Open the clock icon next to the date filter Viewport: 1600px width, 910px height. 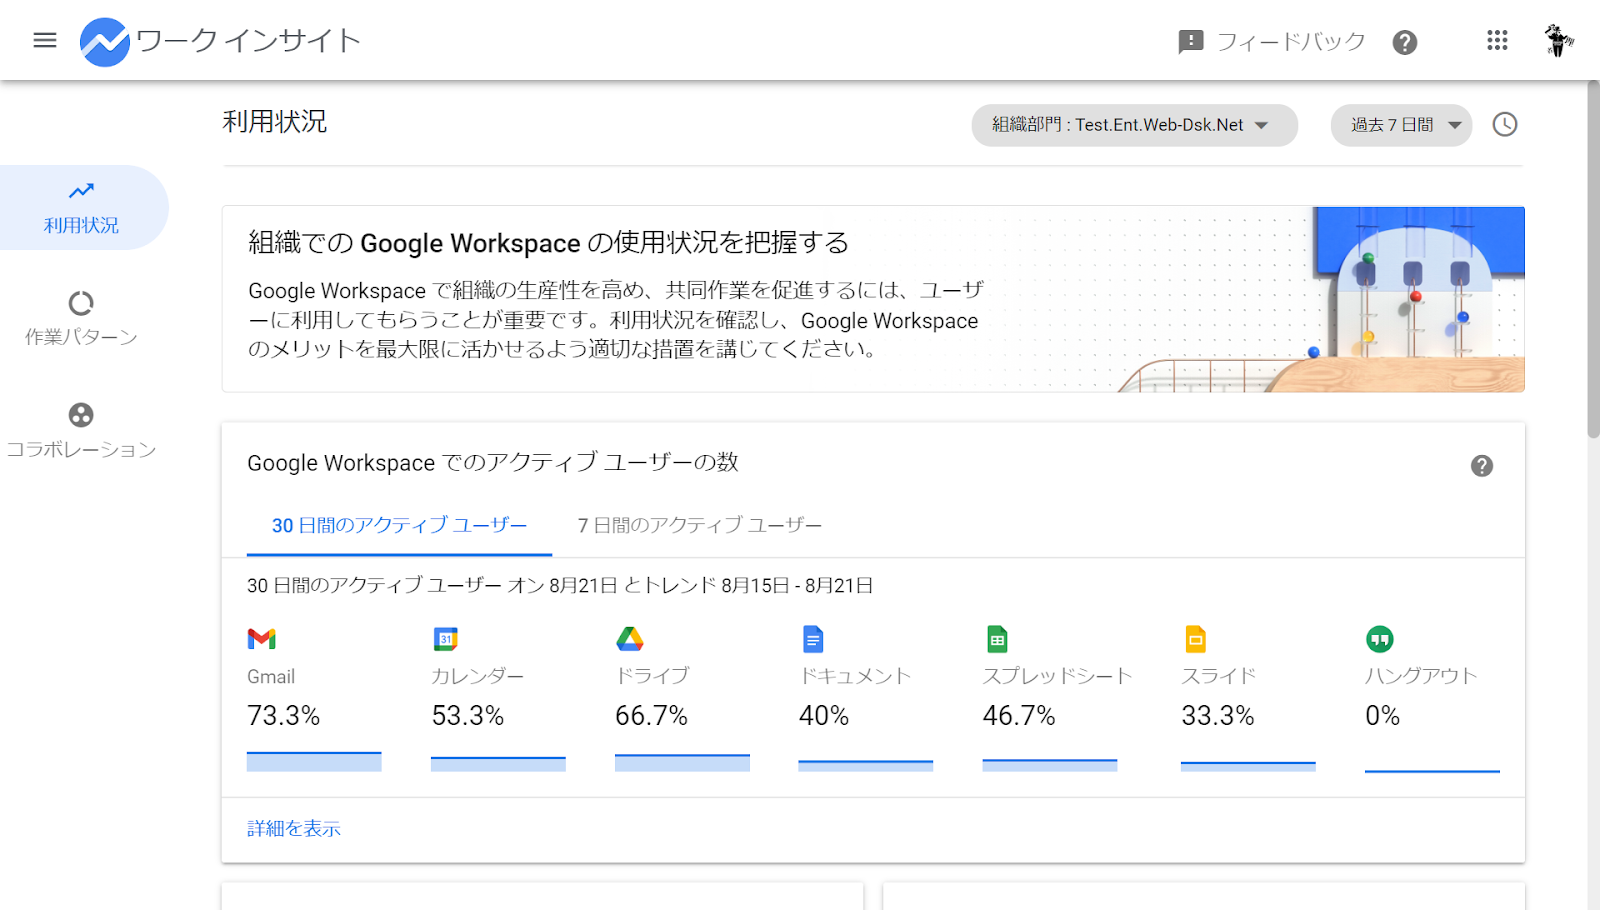1505,124
